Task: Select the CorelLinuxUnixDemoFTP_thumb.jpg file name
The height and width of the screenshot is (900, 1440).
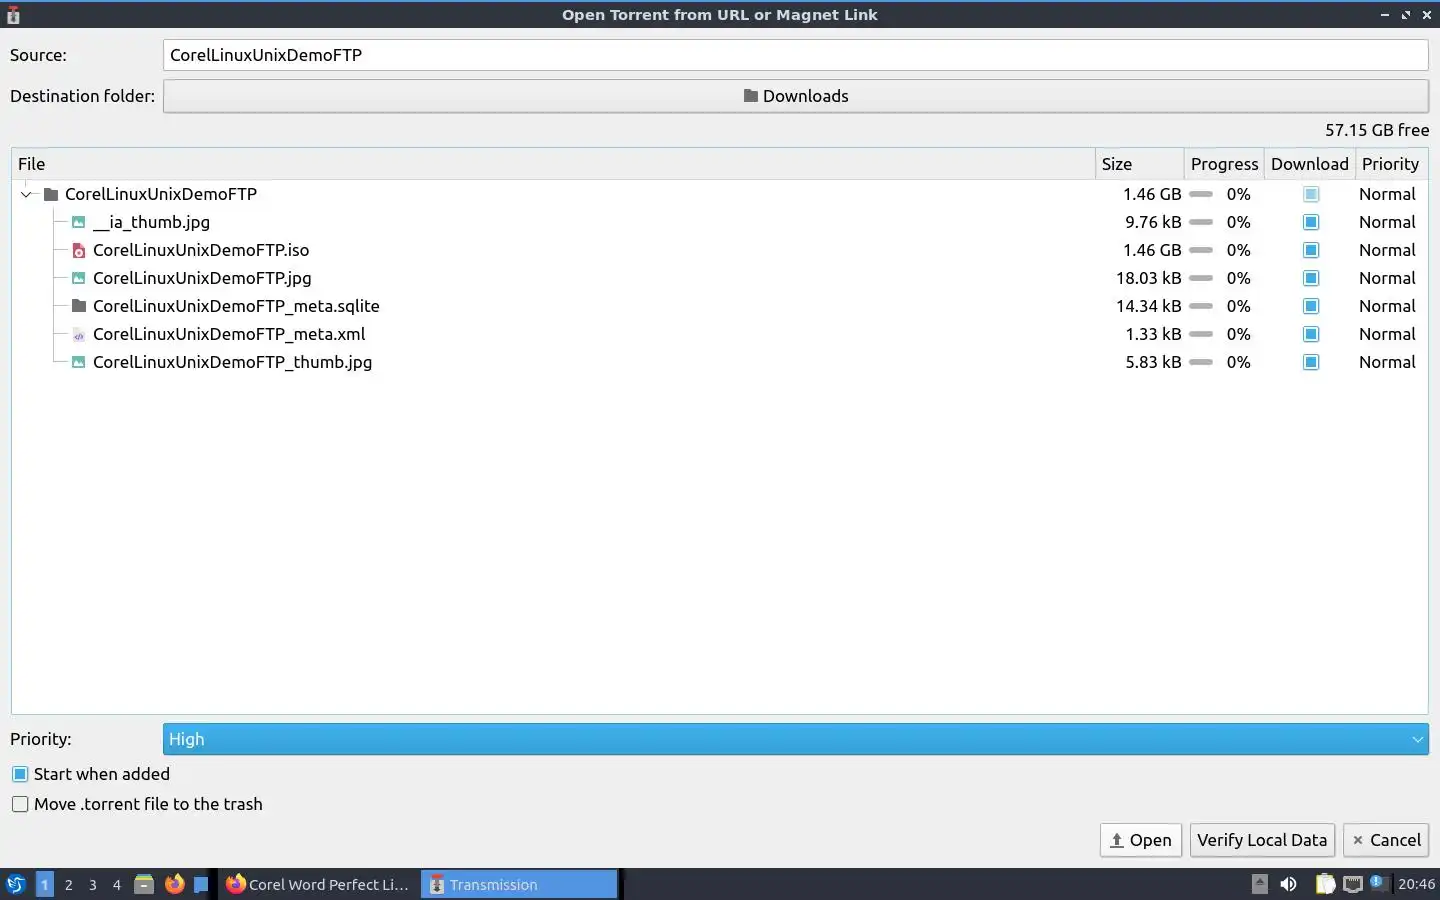Action: [232, 362]
